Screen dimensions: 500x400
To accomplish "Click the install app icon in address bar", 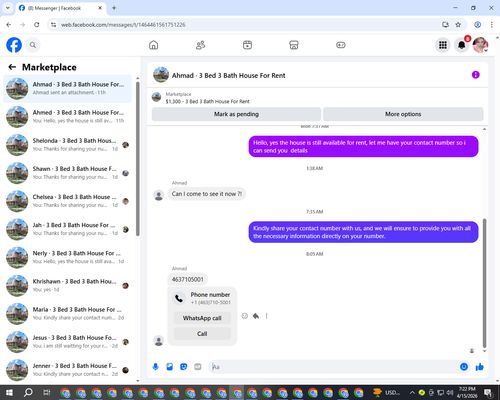I will click(x=445, y=25).
